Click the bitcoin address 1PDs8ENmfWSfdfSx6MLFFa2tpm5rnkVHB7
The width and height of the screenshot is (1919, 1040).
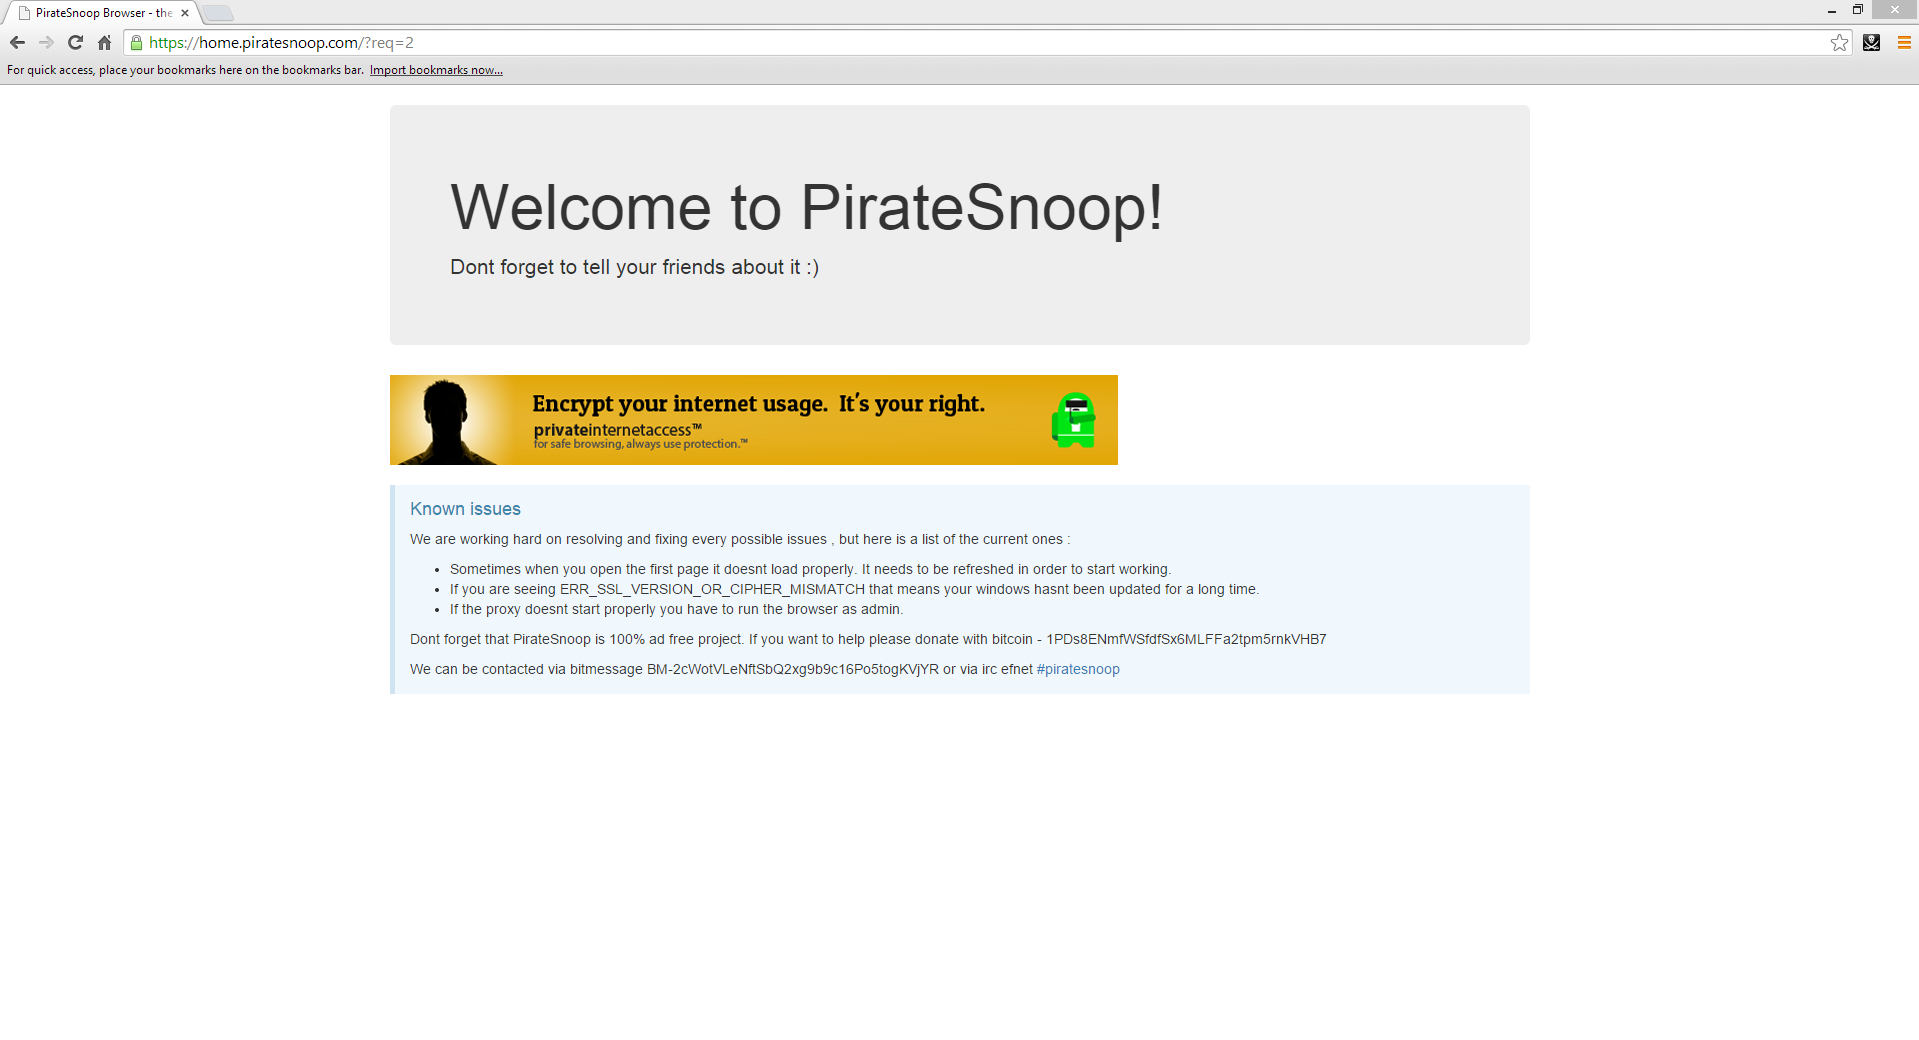click(x=1186, y=639)
